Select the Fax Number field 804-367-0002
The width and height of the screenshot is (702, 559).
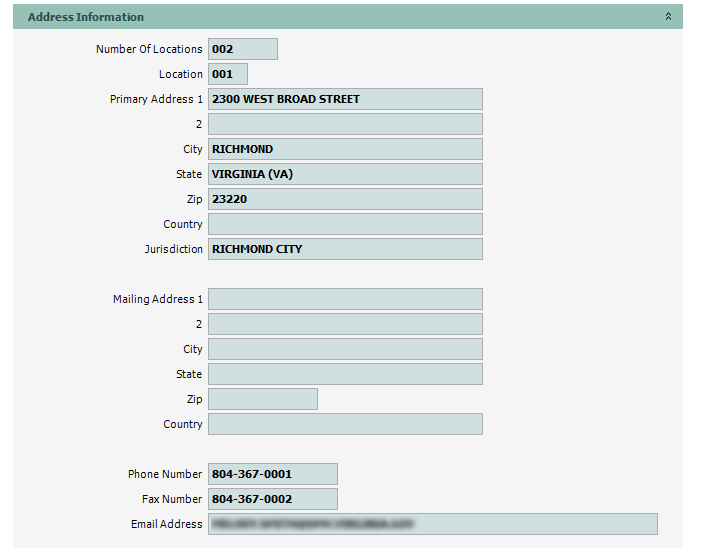pyautogui.click(x=272, y=499)
